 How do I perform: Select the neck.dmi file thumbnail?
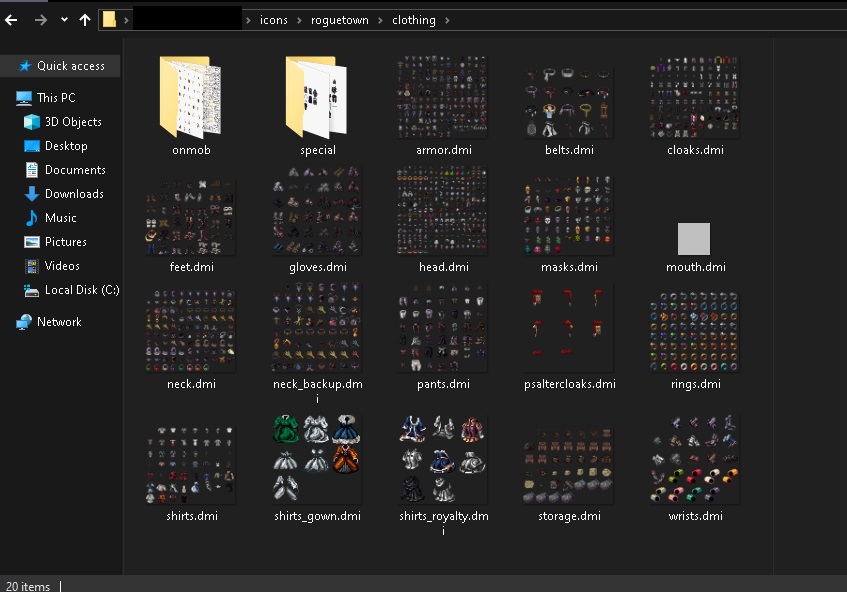coord(191,331)
